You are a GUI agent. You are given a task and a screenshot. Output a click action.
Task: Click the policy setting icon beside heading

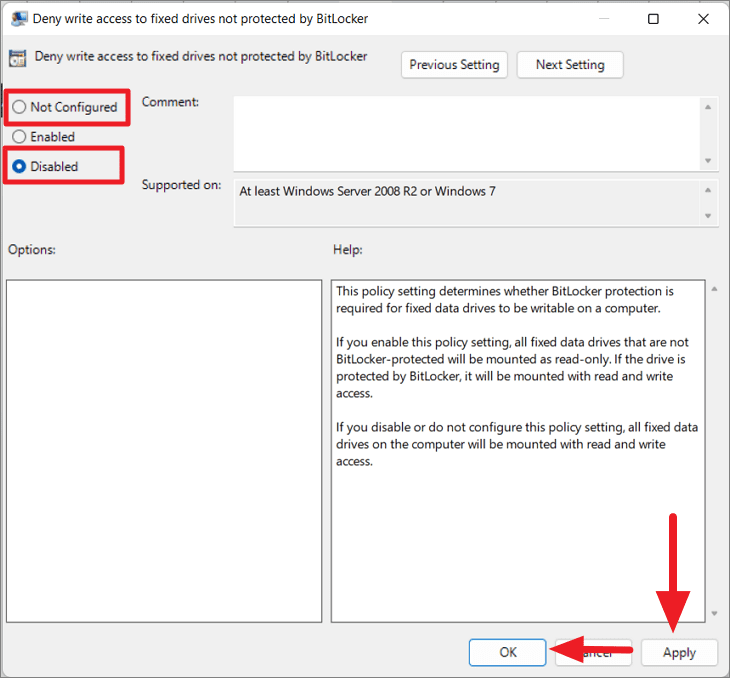pos(18,58)
